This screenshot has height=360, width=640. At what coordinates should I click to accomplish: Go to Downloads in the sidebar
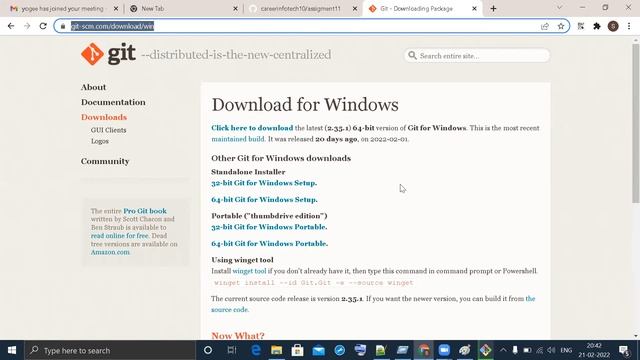pos(104,117)
